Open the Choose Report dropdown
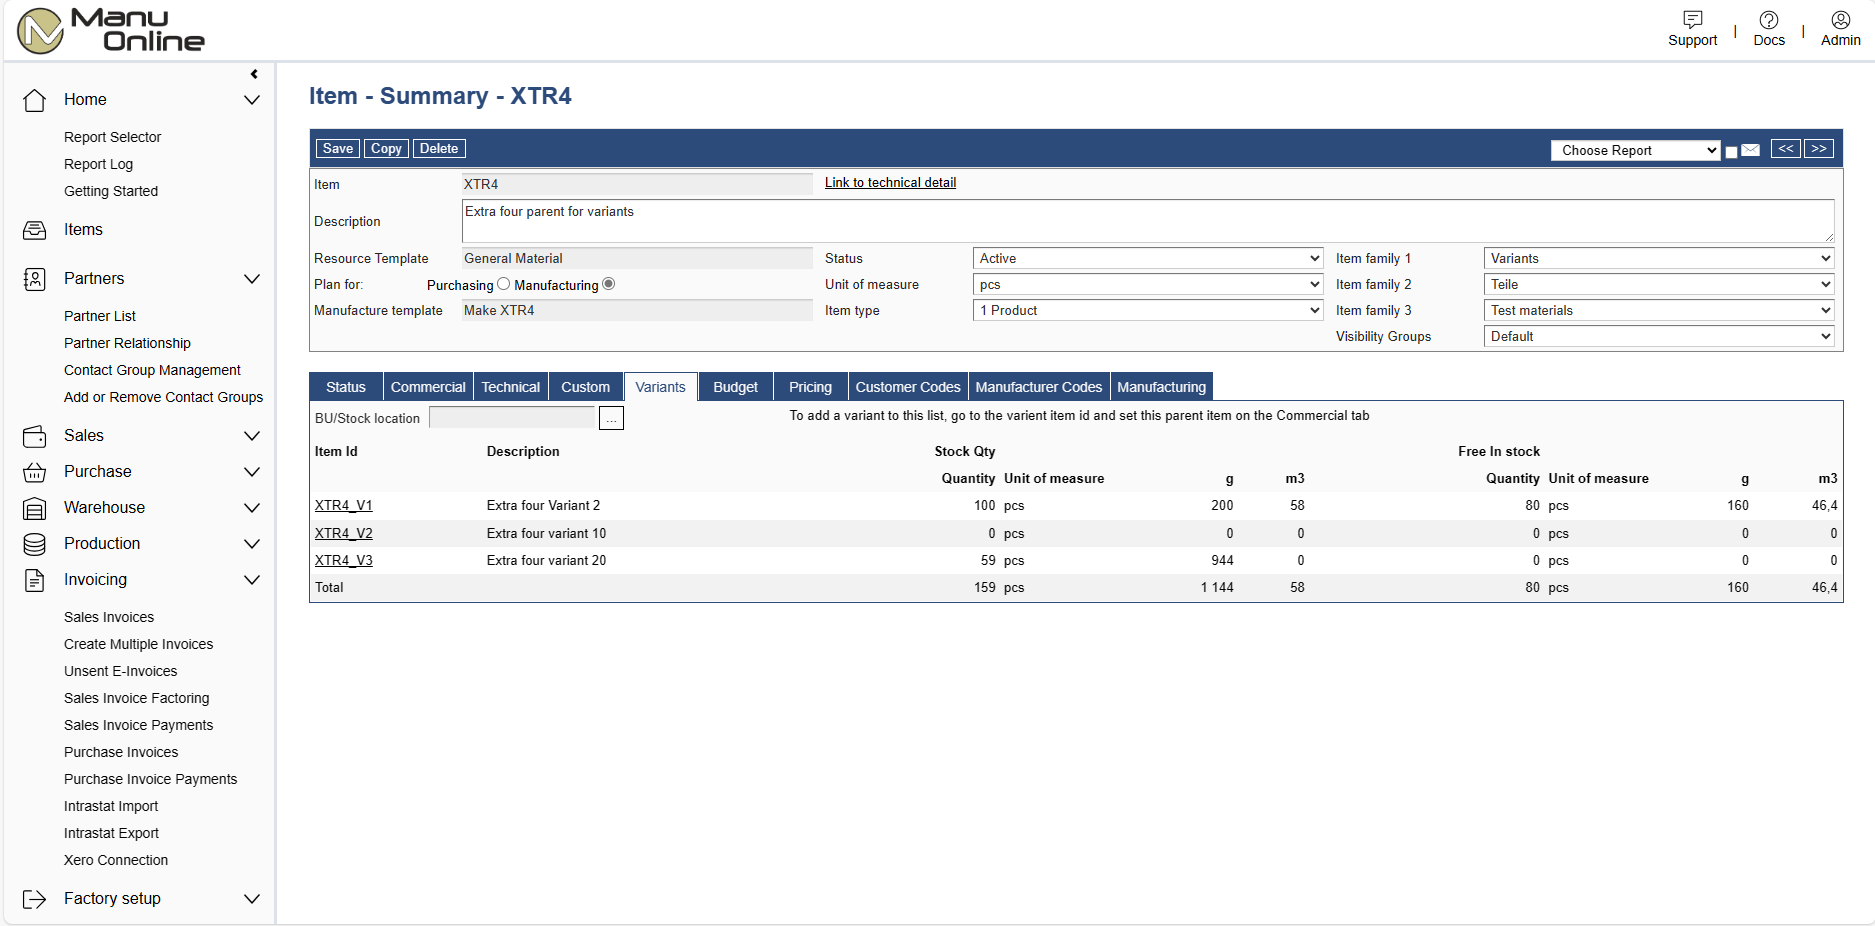Screen dimensions: 1875x926 [x=1634, y=150]
